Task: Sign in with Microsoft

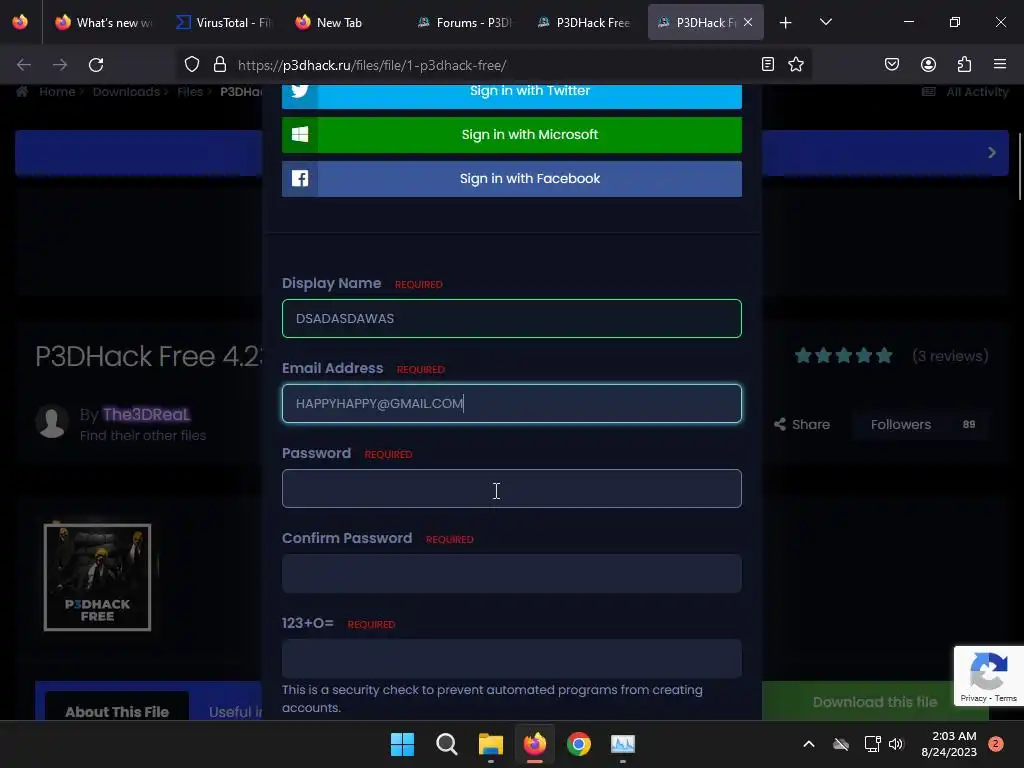Action: tap(512, 135)
